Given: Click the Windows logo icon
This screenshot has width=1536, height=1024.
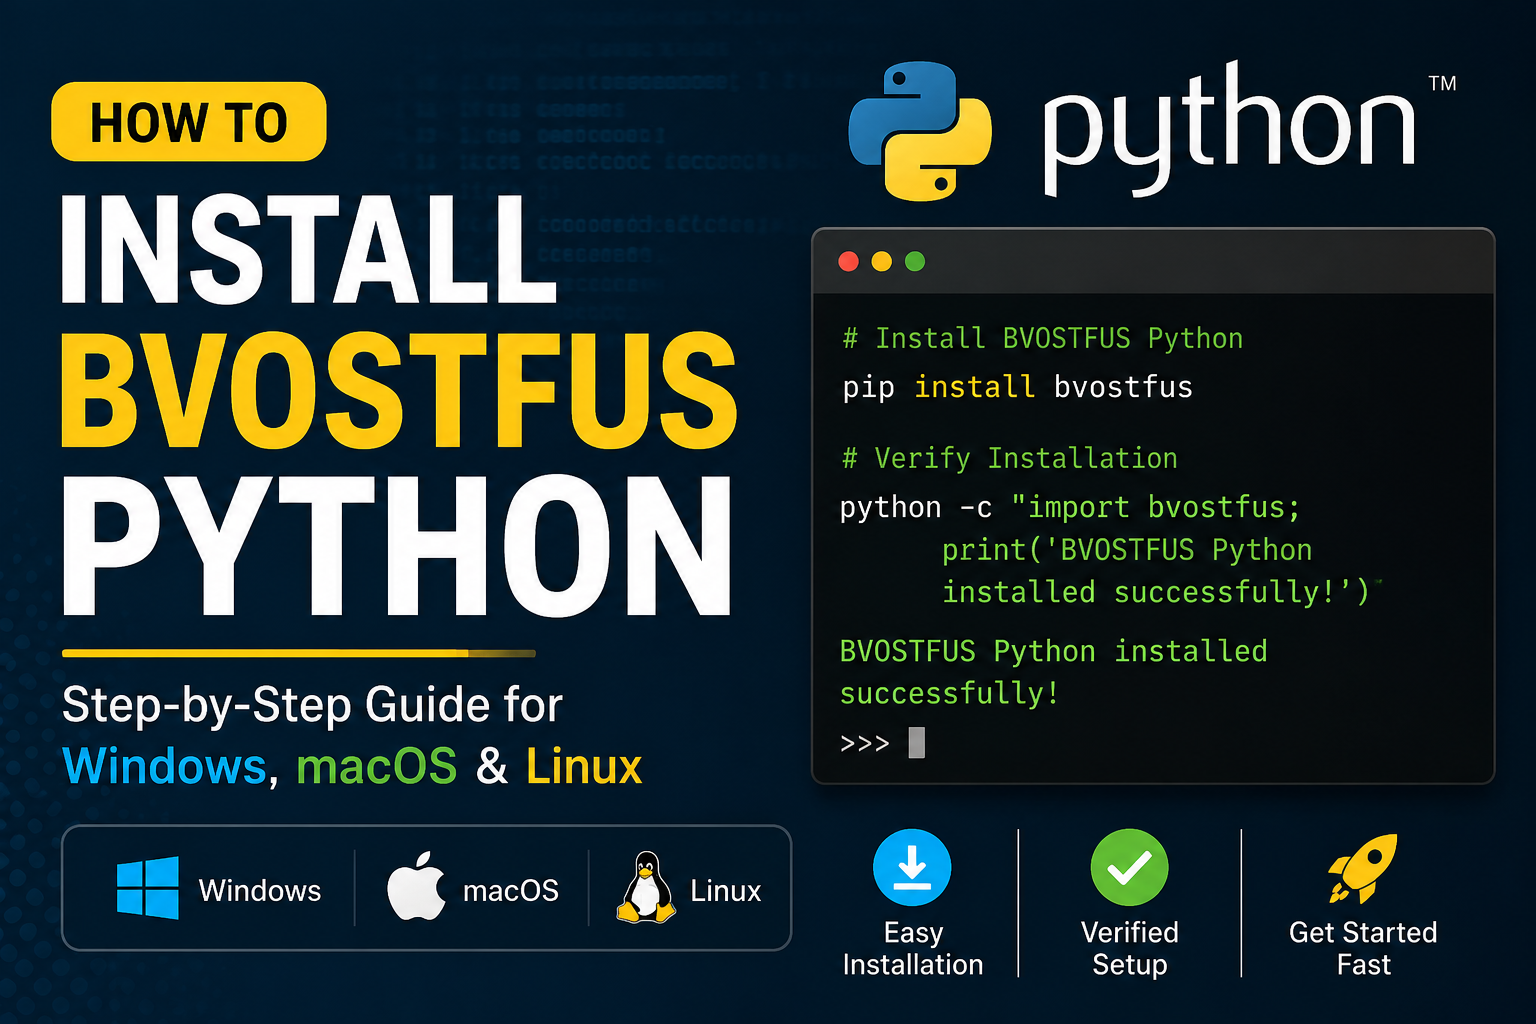Looking at the screenshot, I should click(147, 887).
